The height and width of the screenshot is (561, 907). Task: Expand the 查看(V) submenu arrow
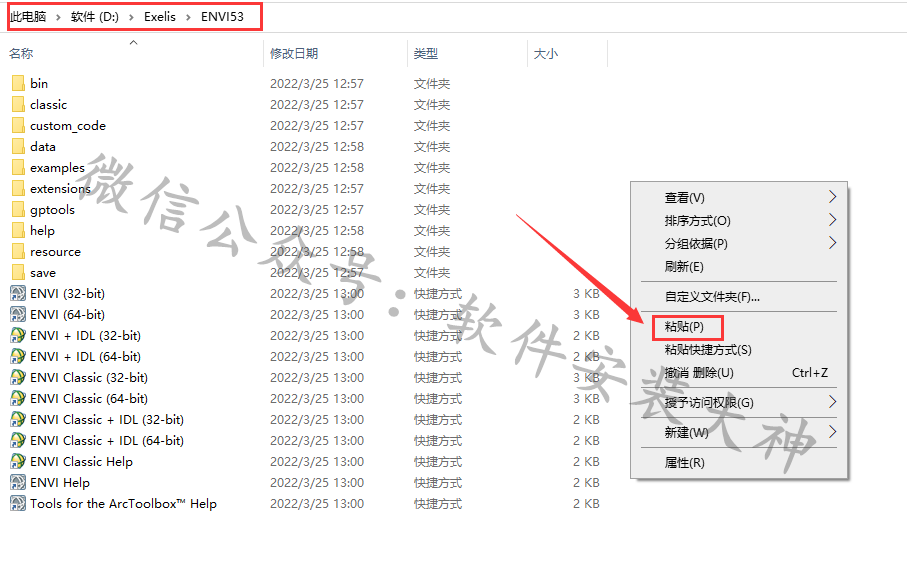(832, 197)
